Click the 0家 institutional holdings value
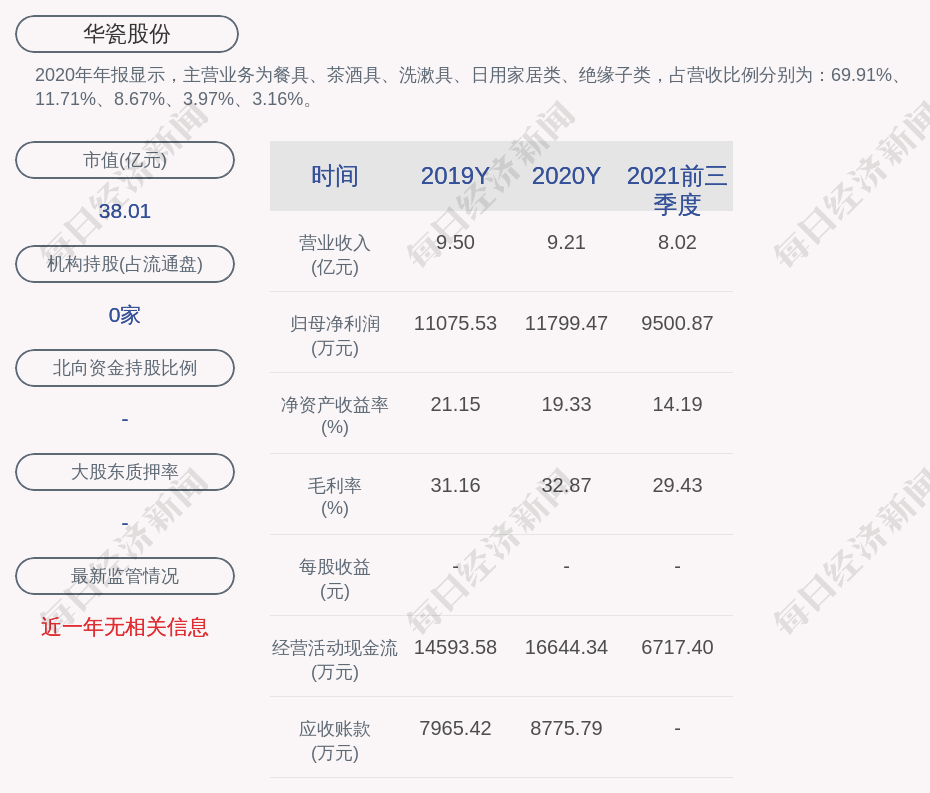Image resolution: width=930 pixels, height=793 pixels. click(x=125, y=315)
